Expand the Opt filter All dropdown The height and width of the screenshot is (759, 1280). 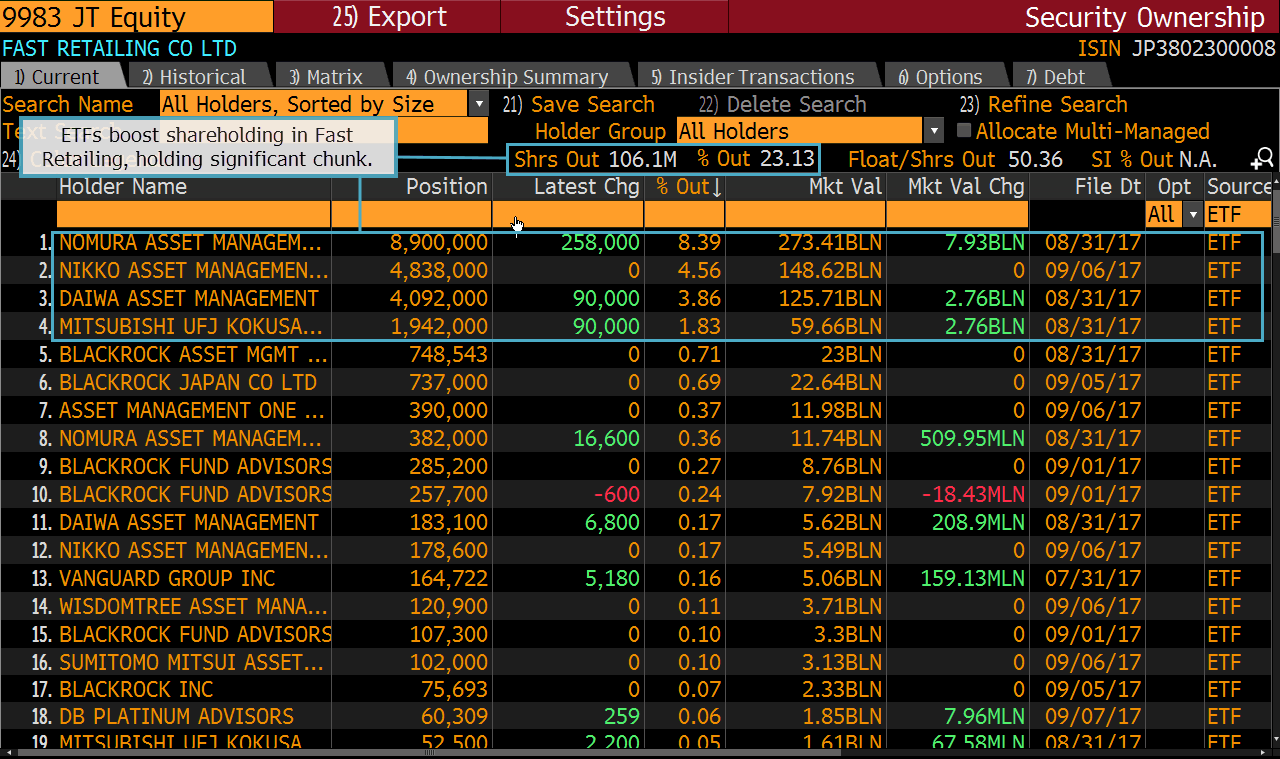(x=1192, y=214)
